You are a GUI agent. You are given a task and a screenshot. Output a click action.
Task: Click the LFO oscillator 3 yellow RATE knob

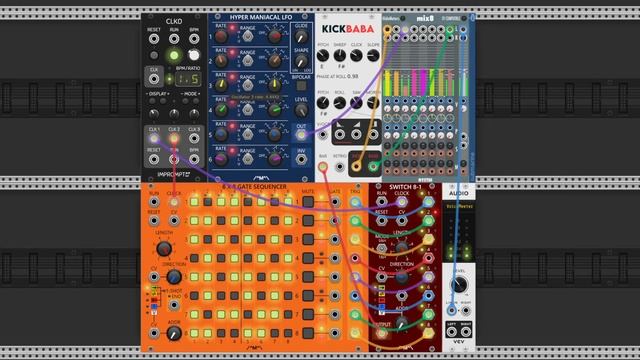[221, 85]
